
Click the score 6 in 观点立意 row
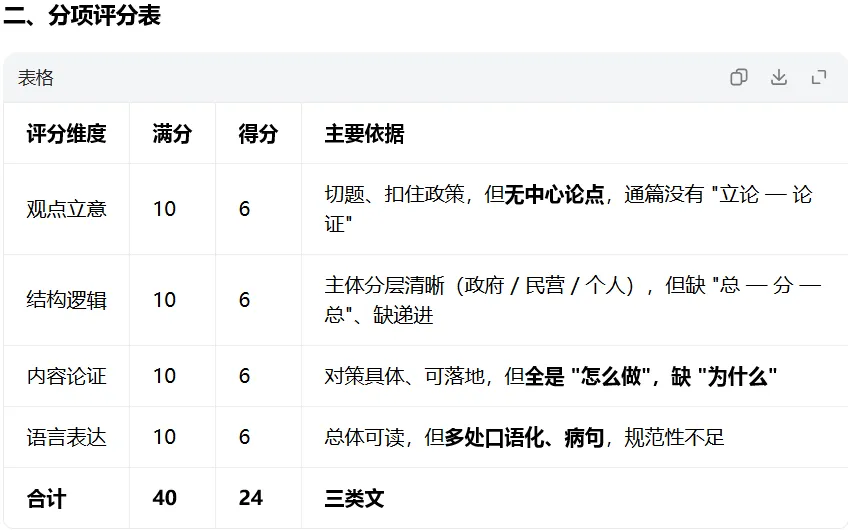tap(244, 209)
